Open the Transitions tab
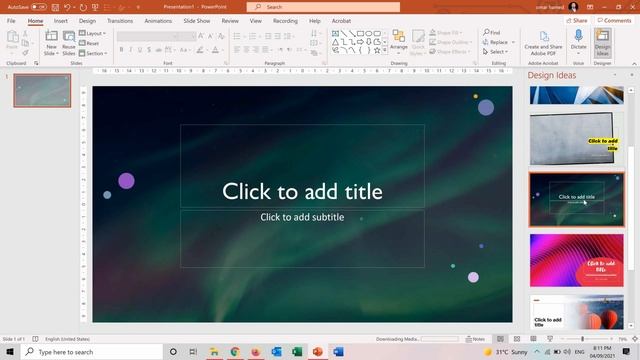Image resolution: width=640 pixels, height=360 pixels. coord(120,20)
